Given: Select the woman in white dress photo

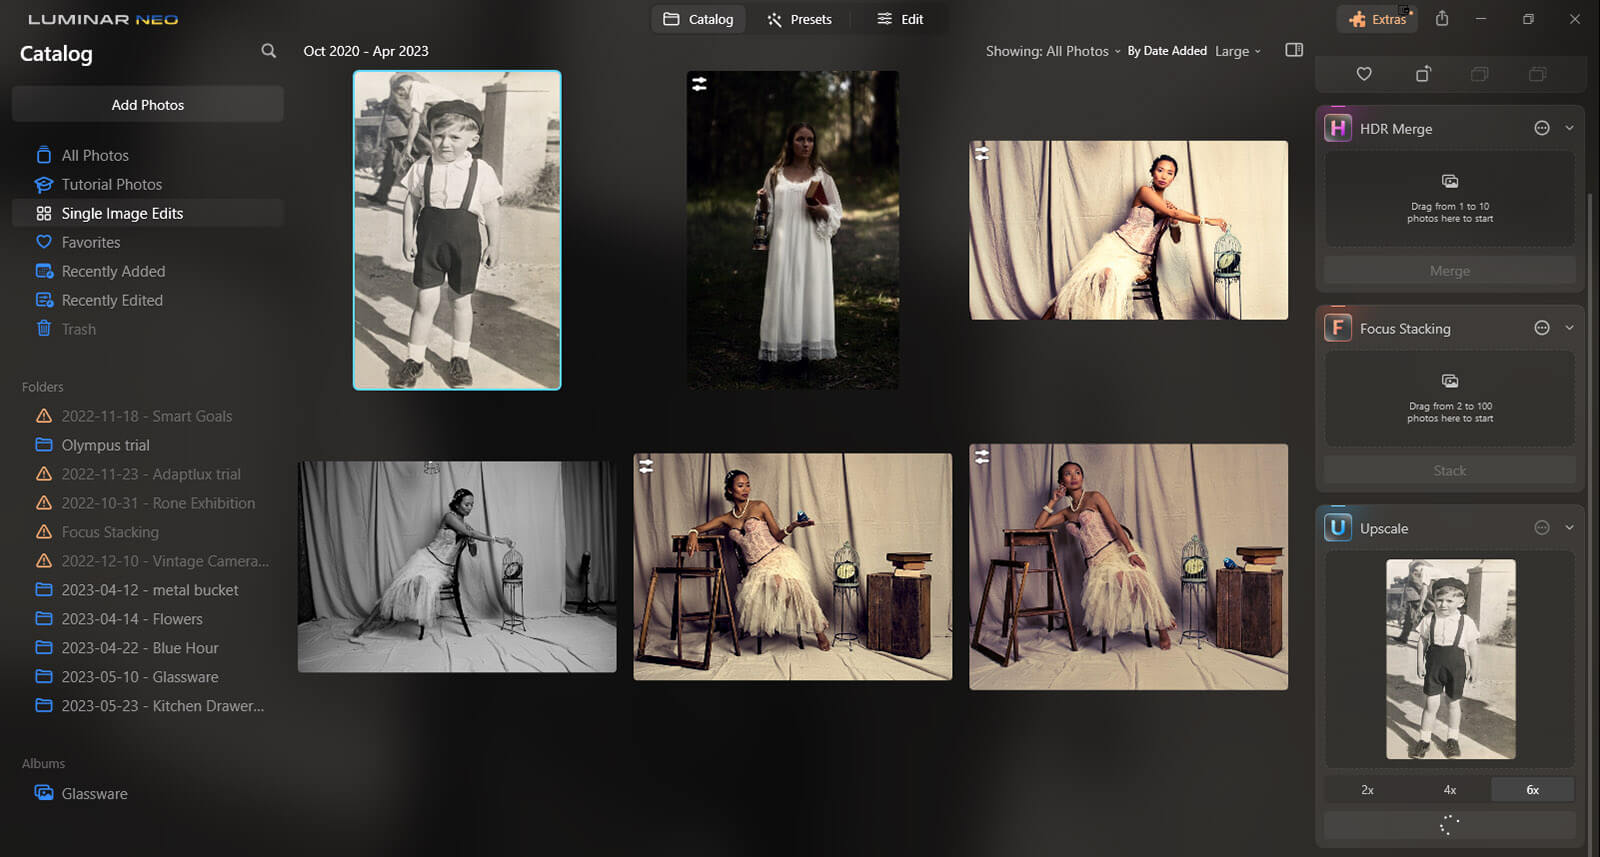Looking at the screenshot, I should [792, 230].
